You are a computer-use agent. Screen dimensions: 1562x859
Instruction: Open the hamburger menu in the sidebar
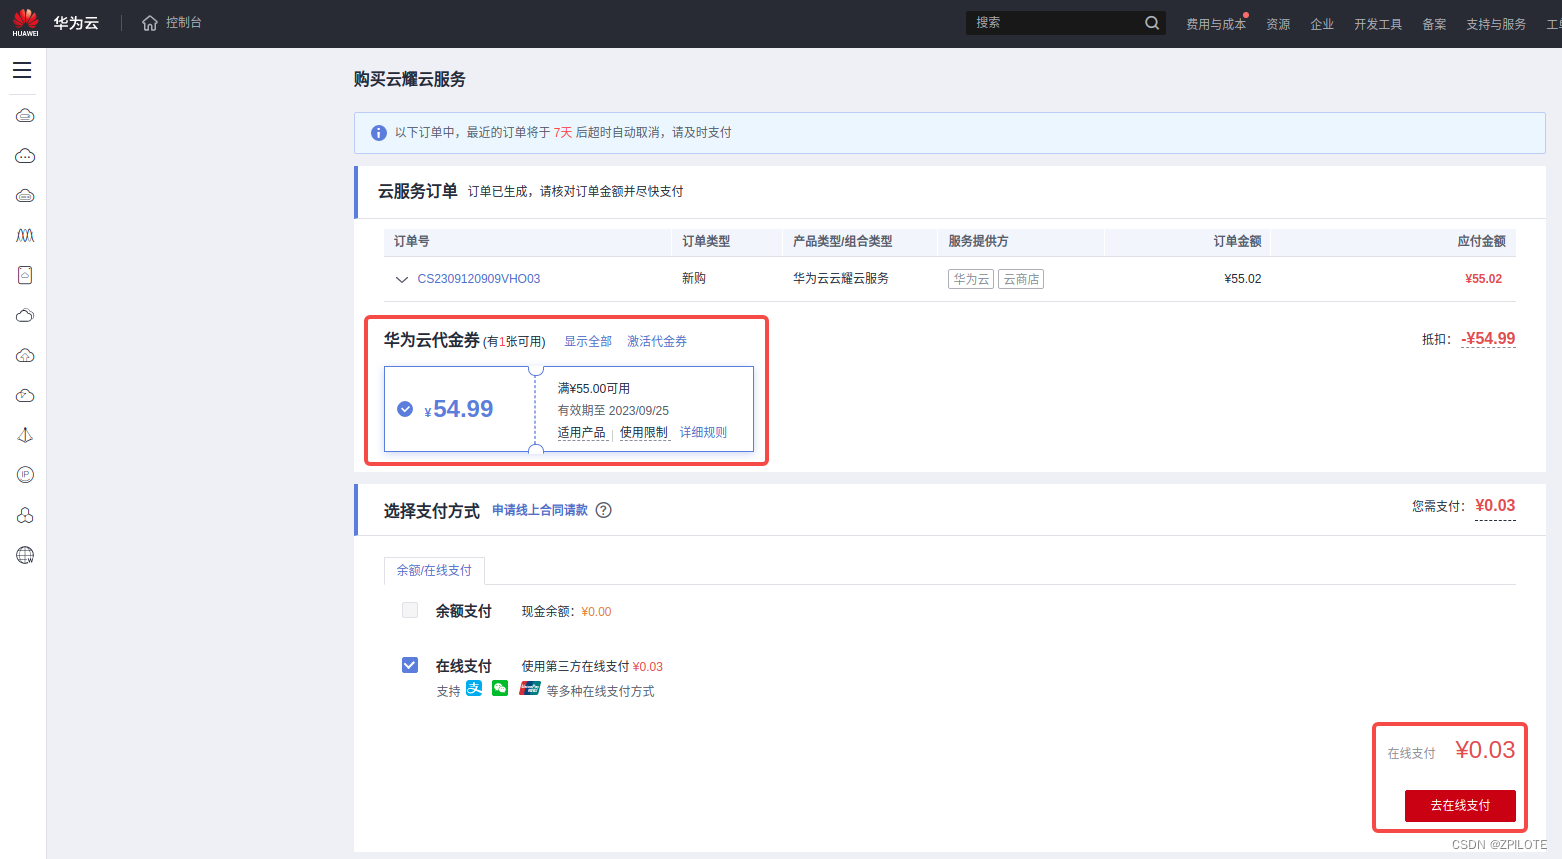[22, 70]
